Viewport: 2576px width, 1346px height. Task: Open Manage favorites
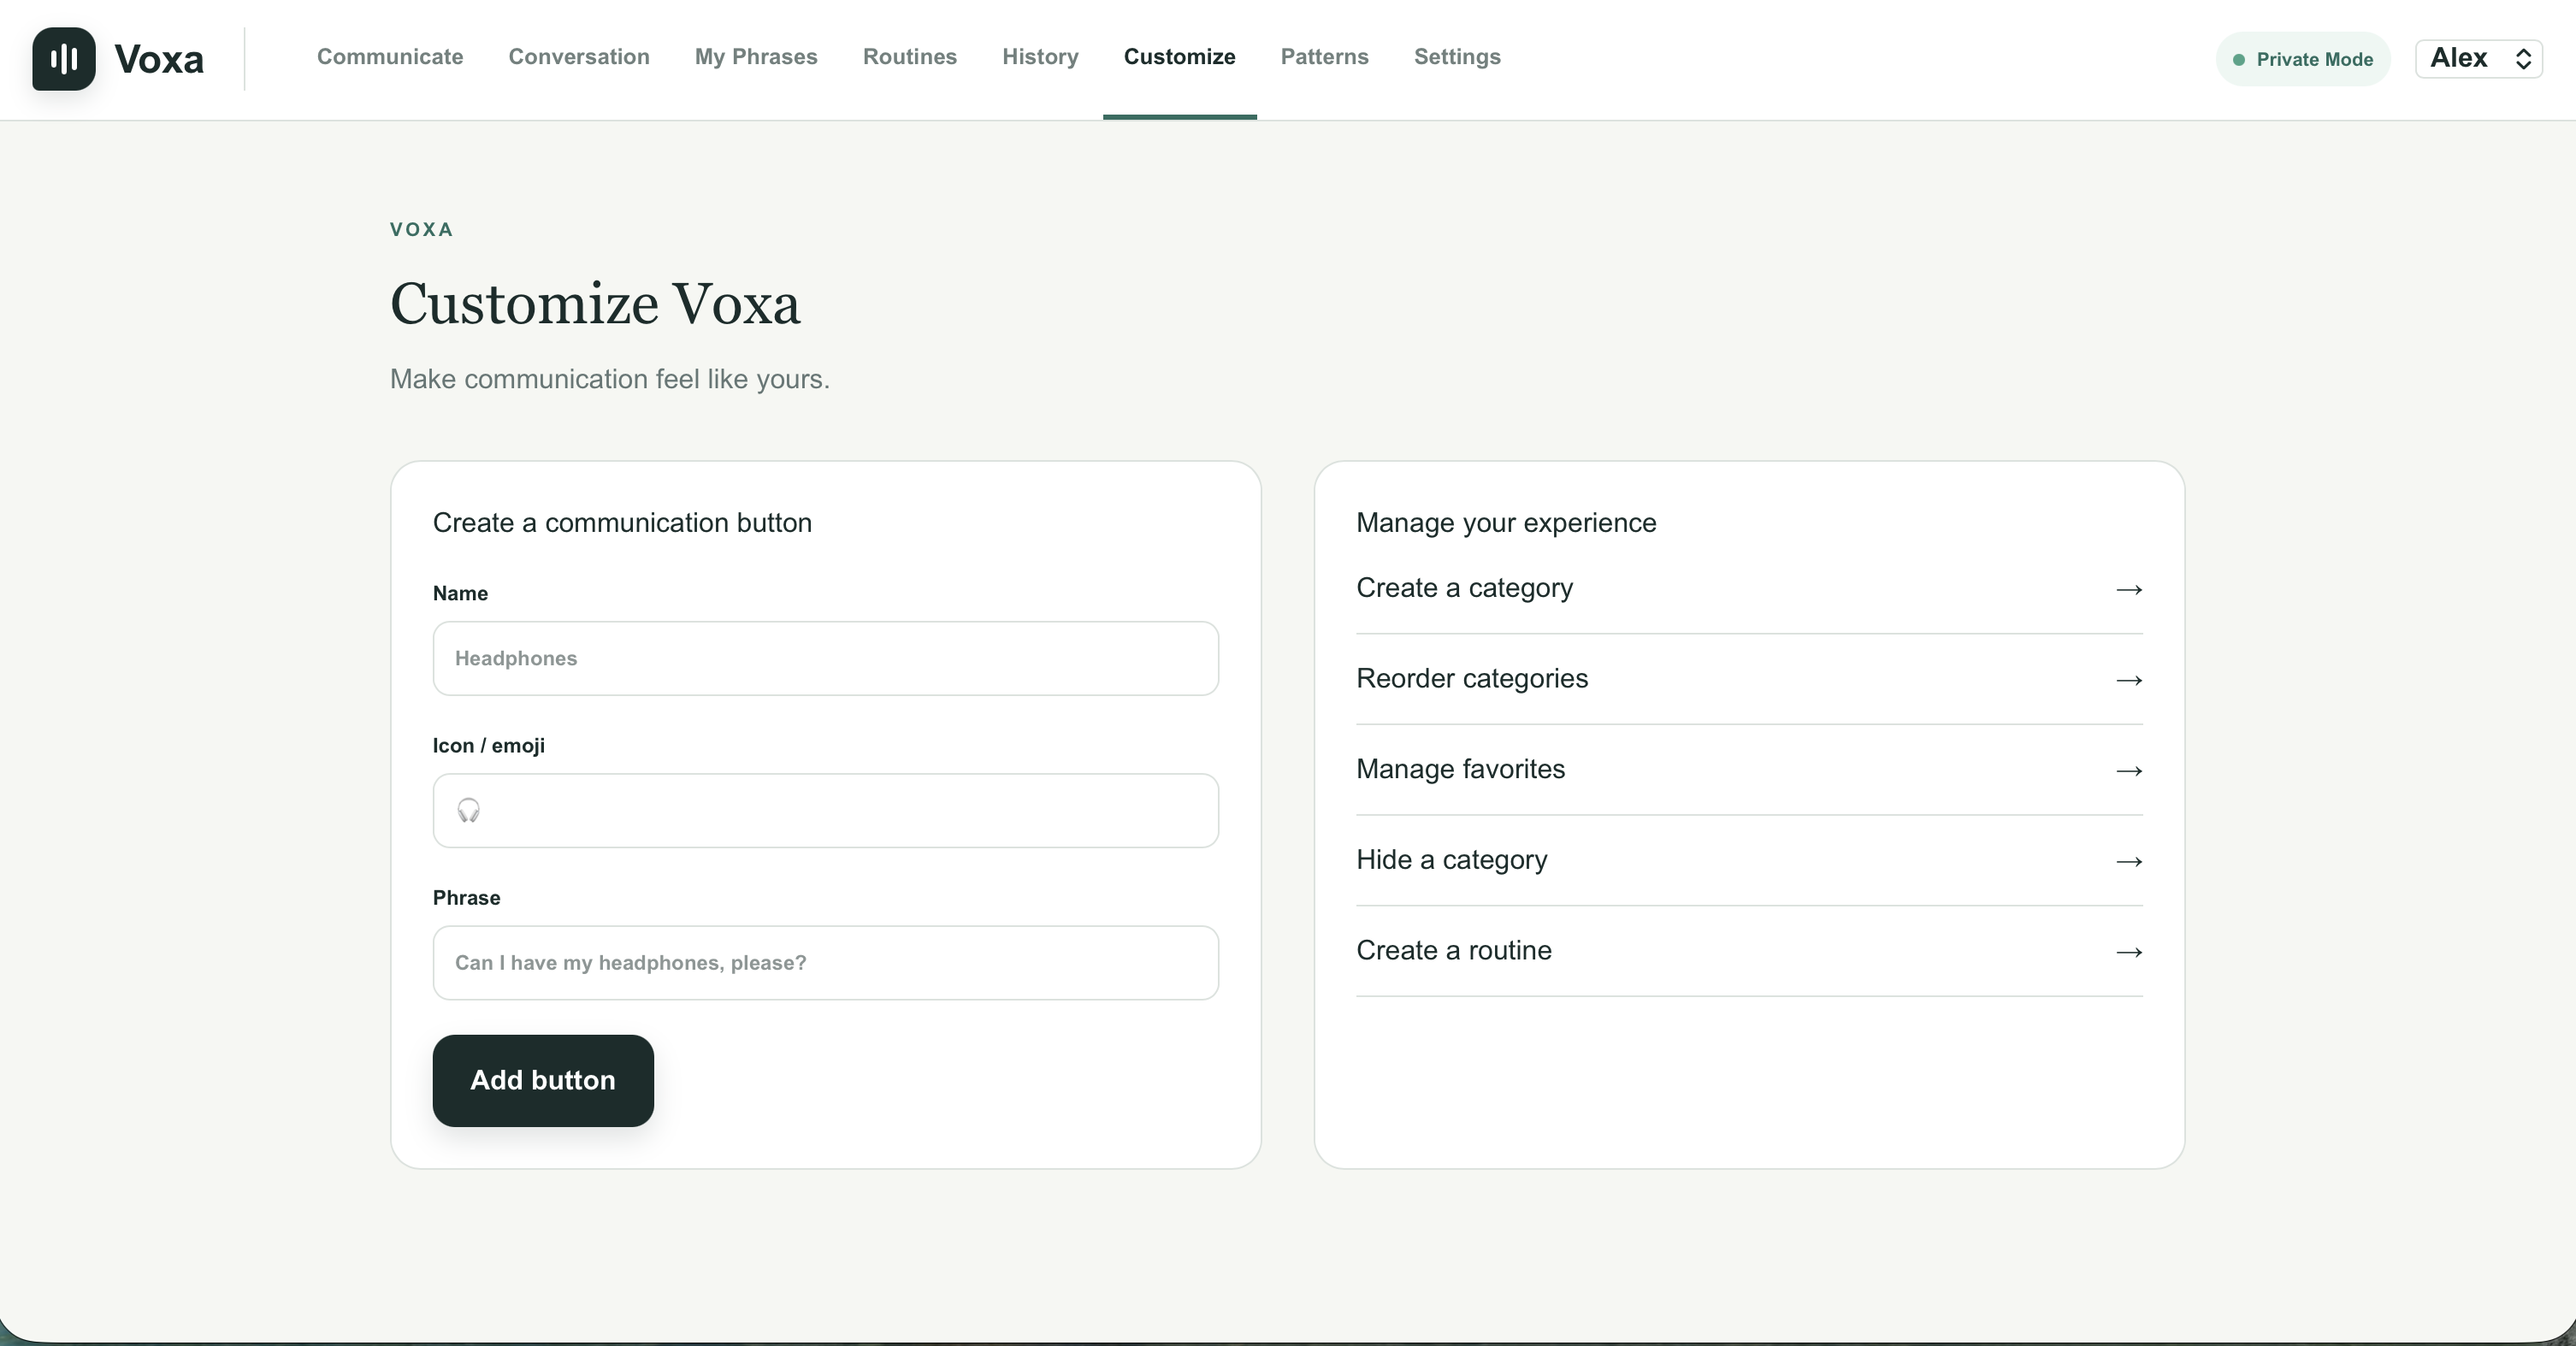click(1749, 770)
